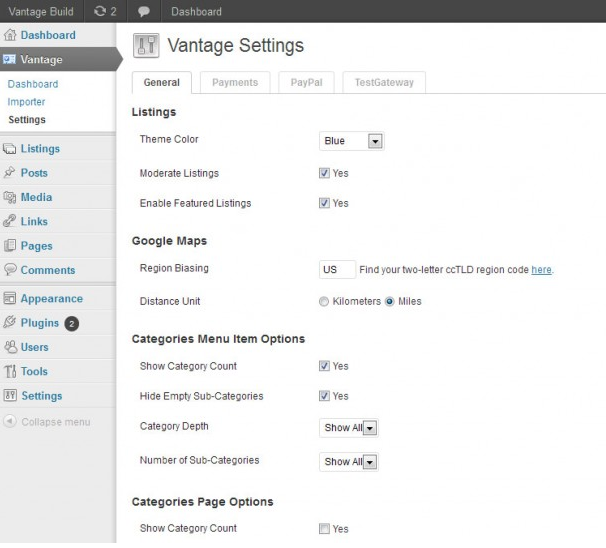Screen dimensions: 606x548
Task: Open the Listings menu label in sidebar
Action: 40,149
